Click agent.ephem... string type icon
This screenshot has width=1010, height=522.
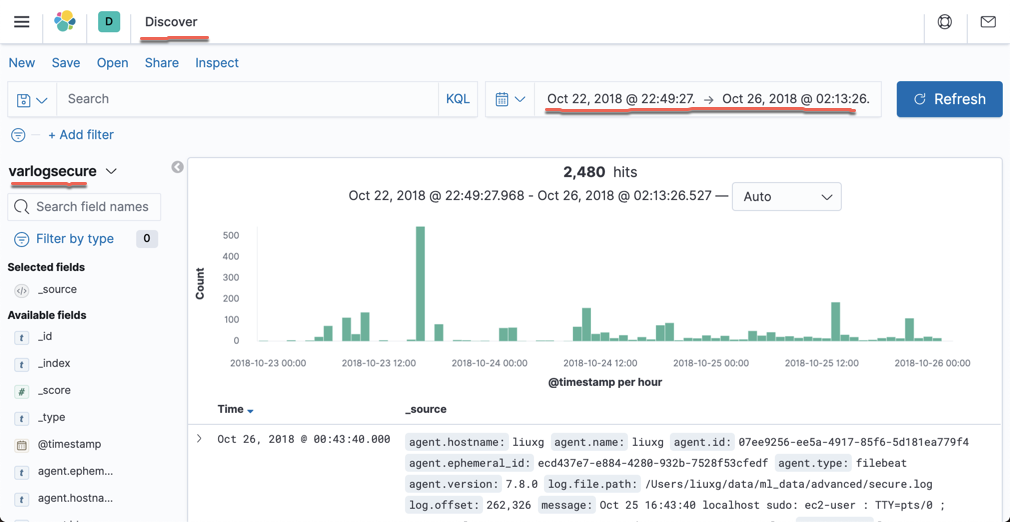pos(22,472)
